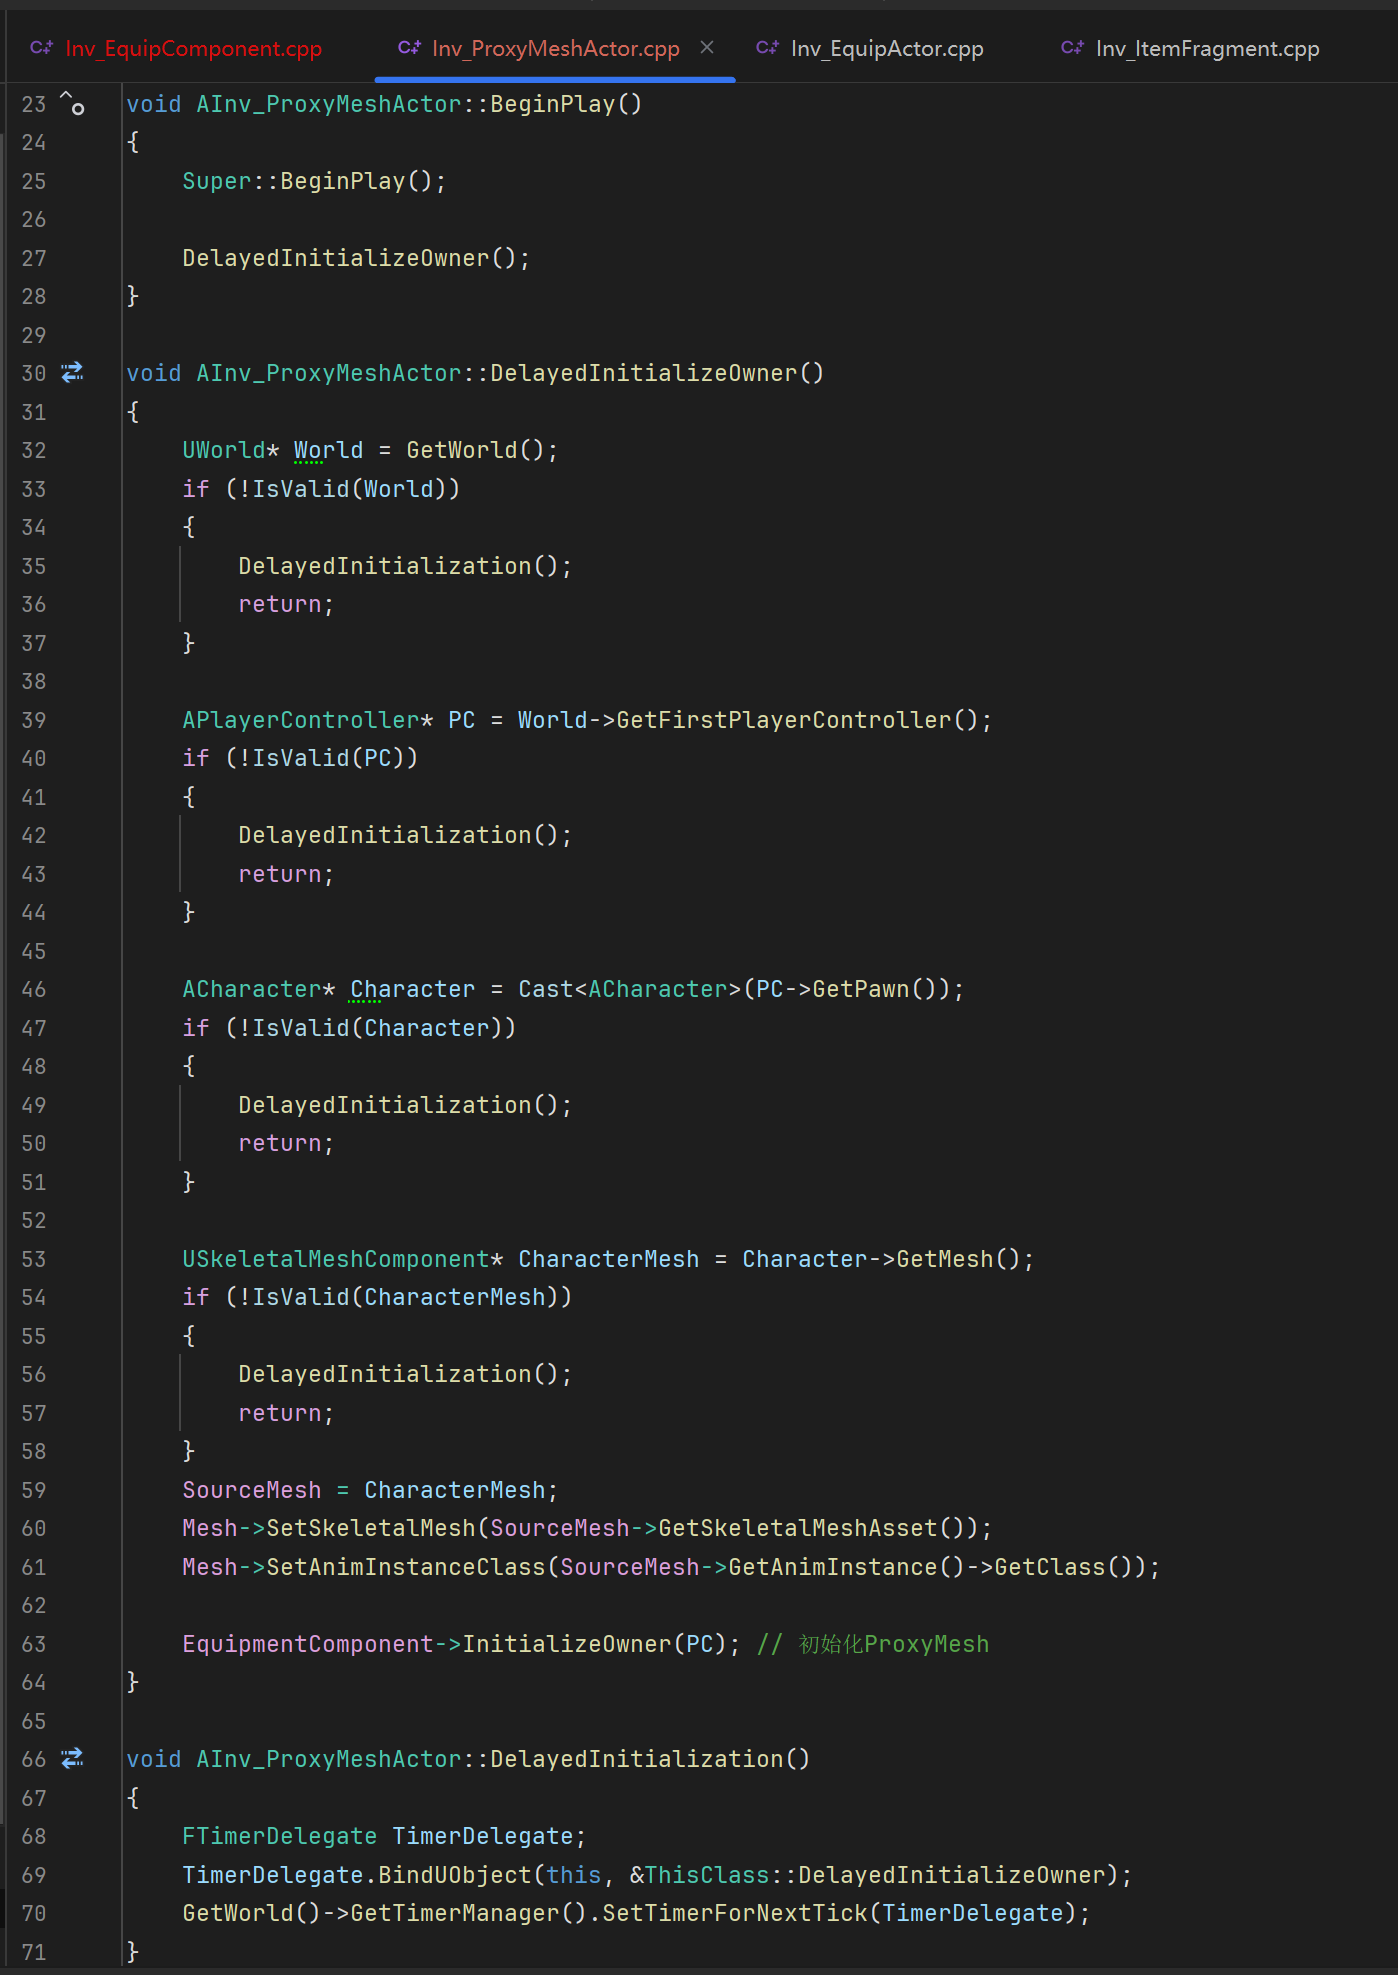The image size is (1398, 1975).
Task: Click C++ file icon of Inv_ProxyMeshActor.cpp tab
Action: [x=409, y=47]
